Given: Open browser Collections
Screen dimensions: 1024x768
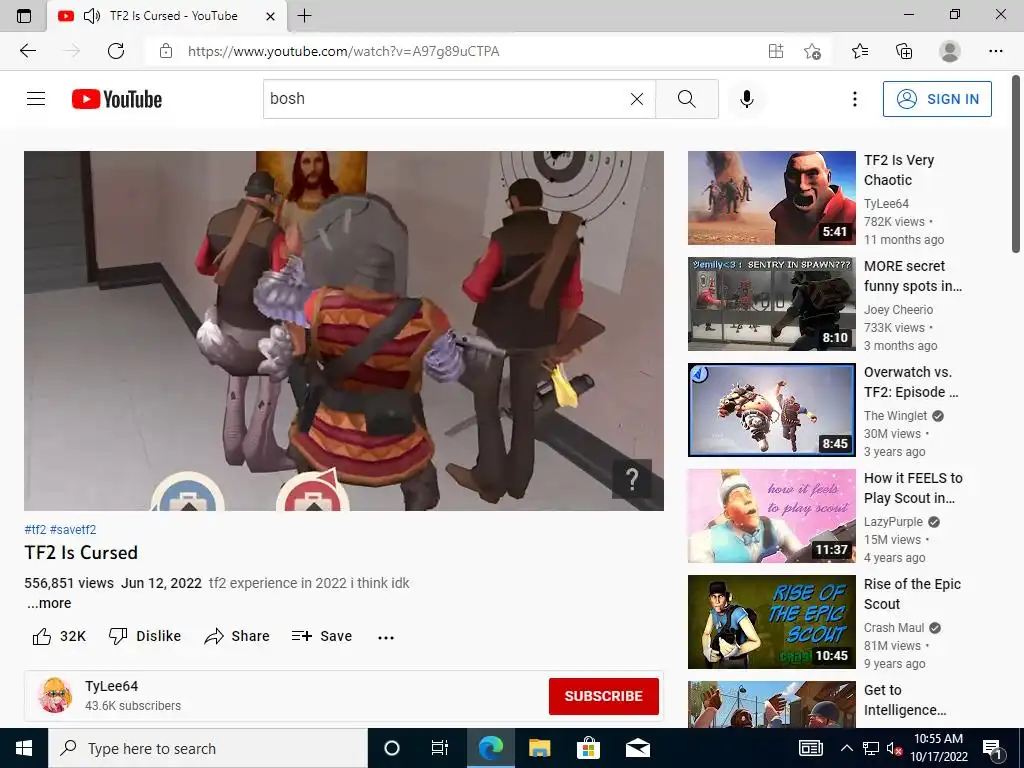Looking at the screenshot, I should point(904,51).
